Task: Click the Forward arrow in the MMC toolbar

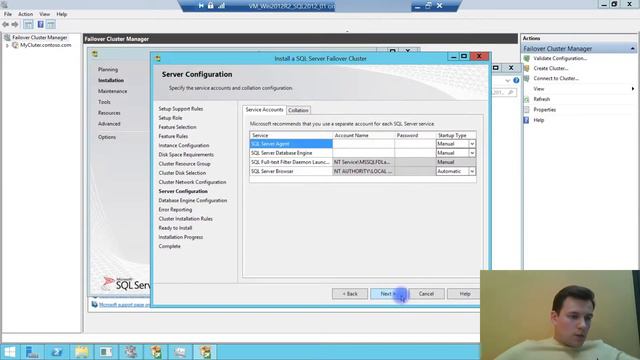Action: (x=15, y=24)
